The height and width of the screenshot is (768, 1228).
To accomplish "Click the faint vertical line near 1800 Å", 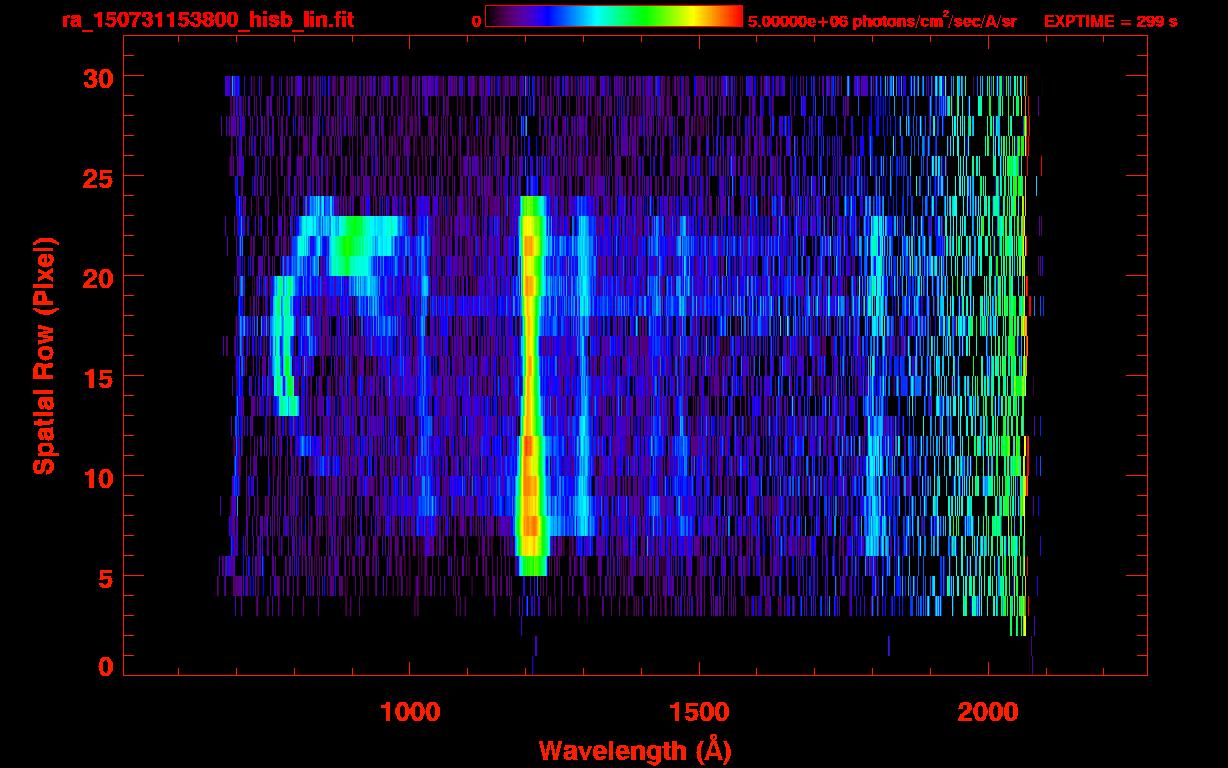I will (876, 386).
